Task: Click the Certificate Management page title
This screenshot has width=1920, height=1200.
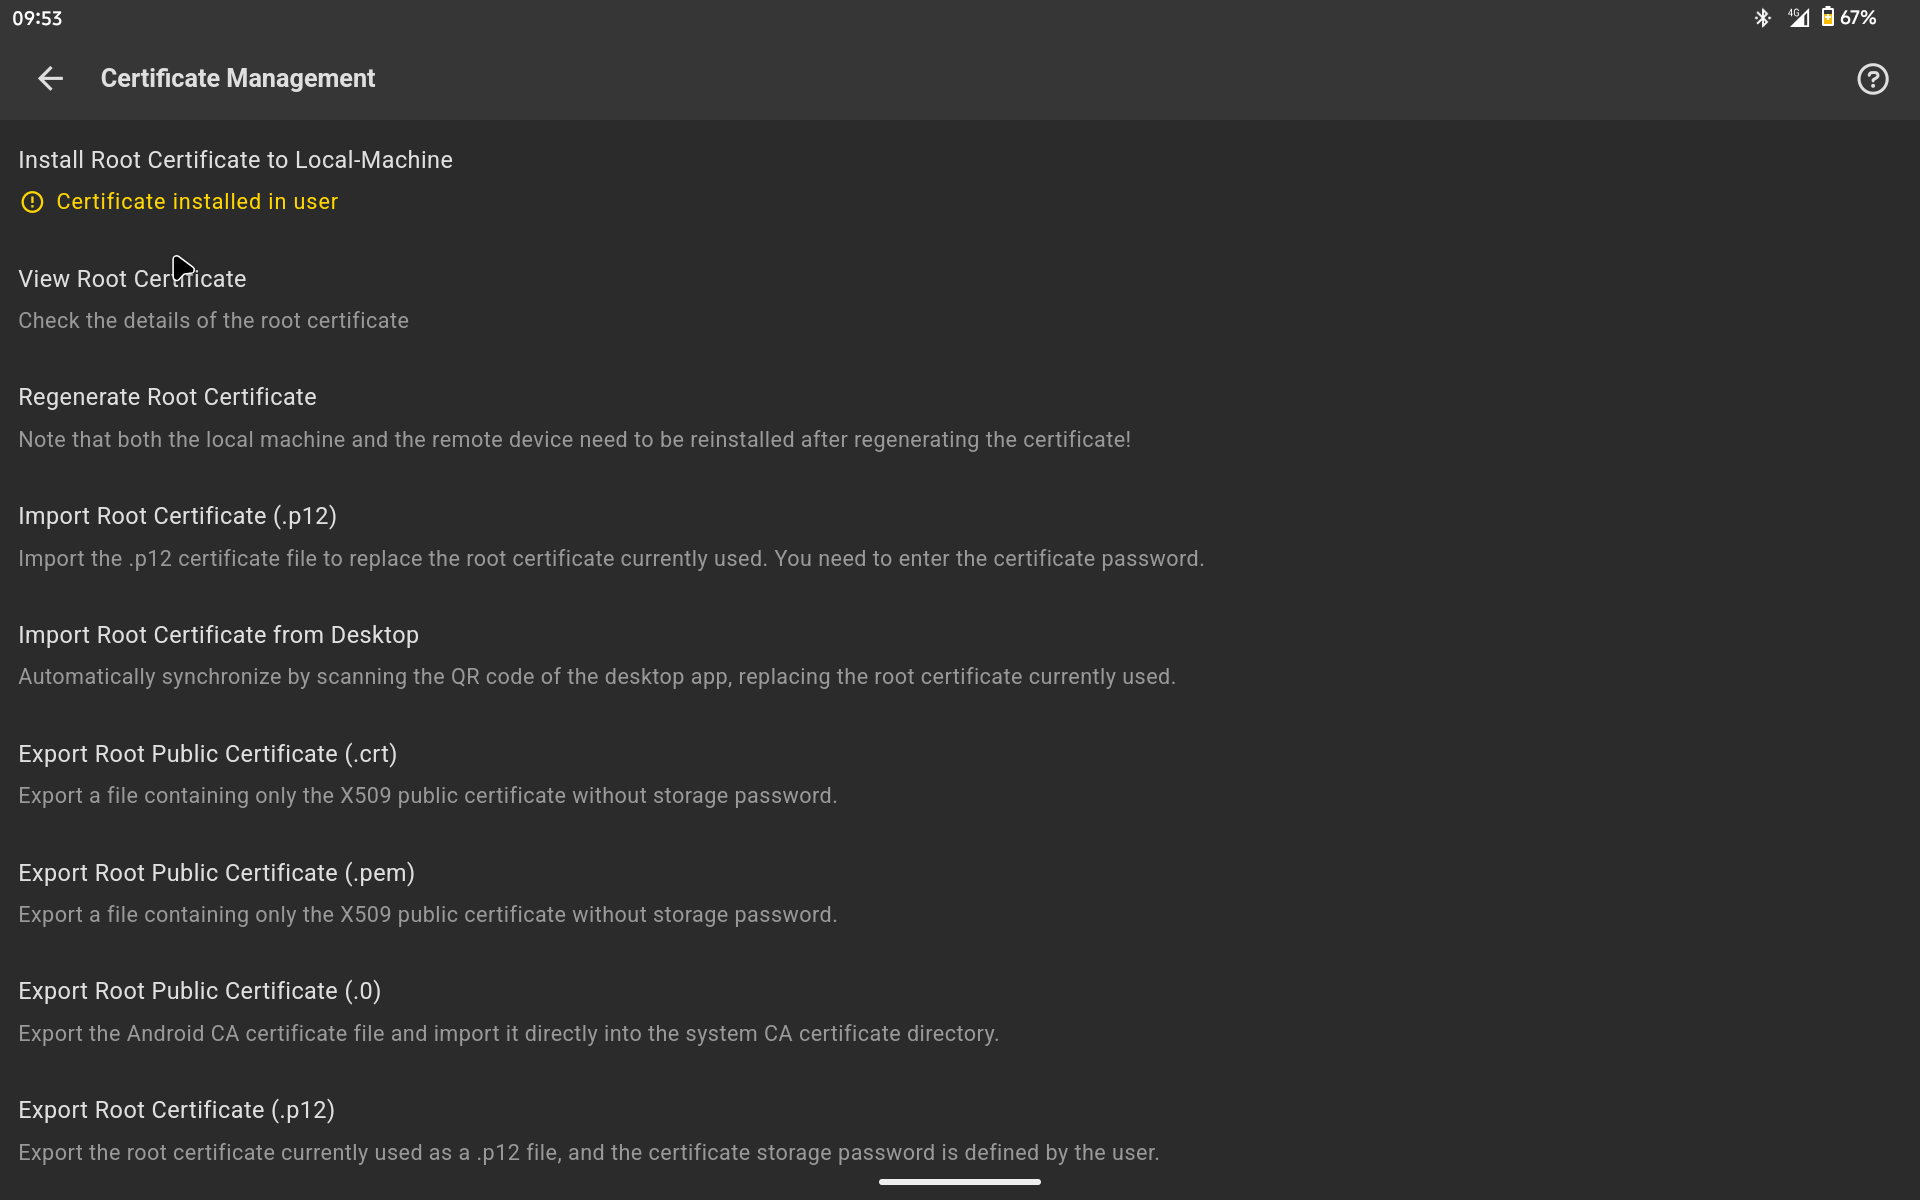Action: point(238,78)
